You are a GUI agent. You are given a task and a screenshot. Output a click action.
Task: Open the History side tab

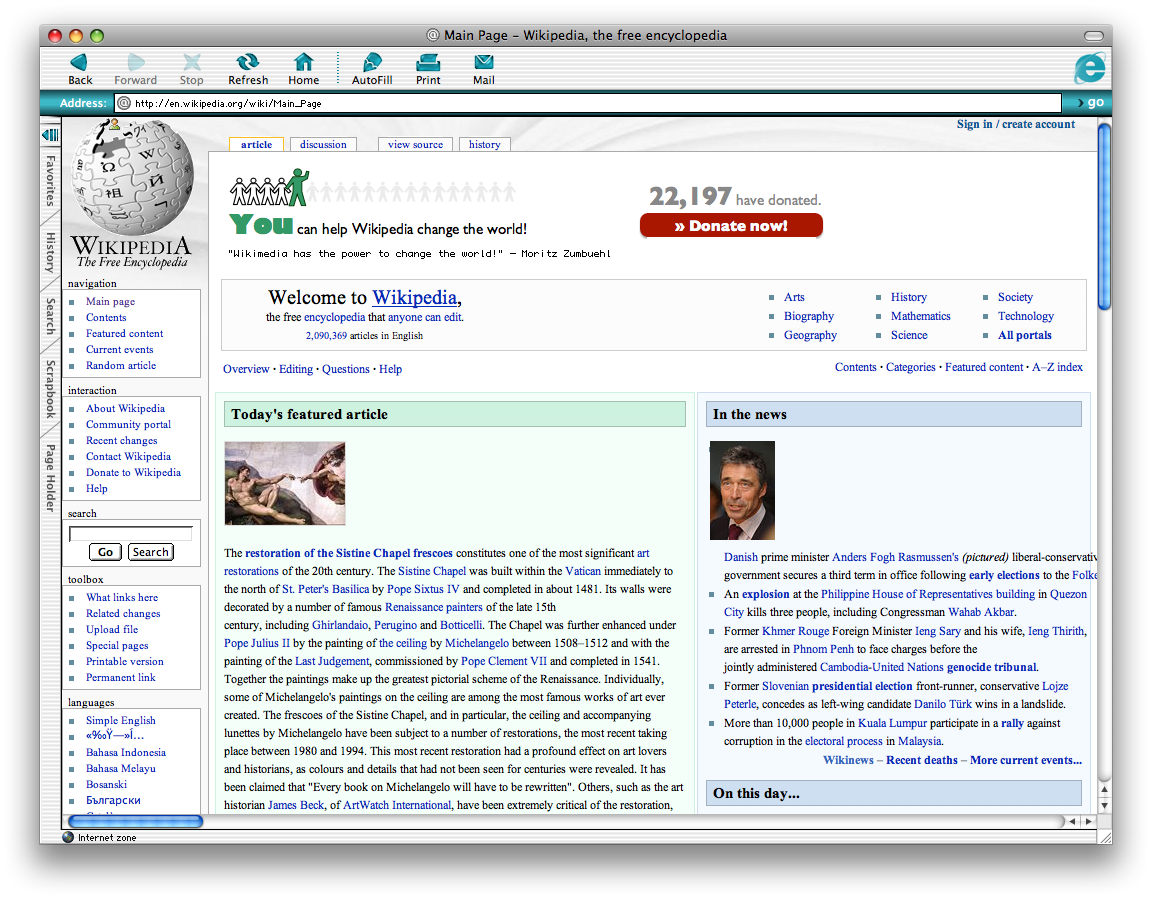coord(50,252)
